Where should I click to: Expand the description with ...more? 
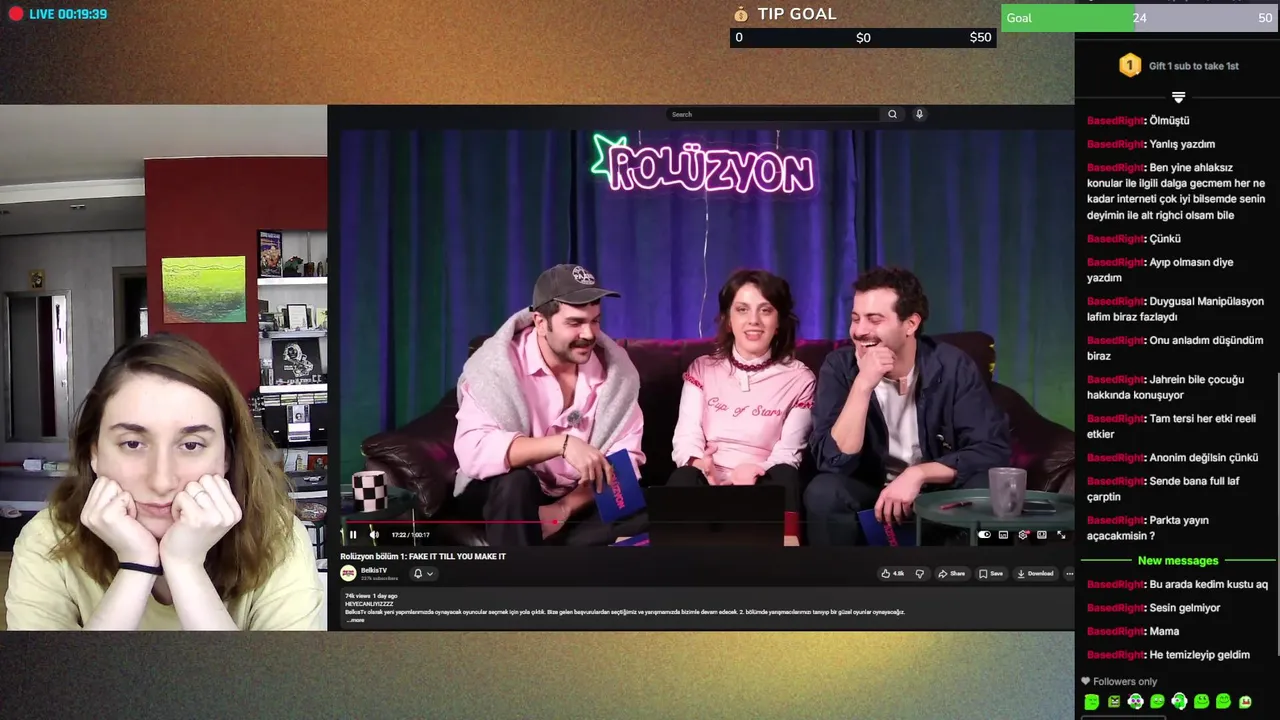coord(355,620)
